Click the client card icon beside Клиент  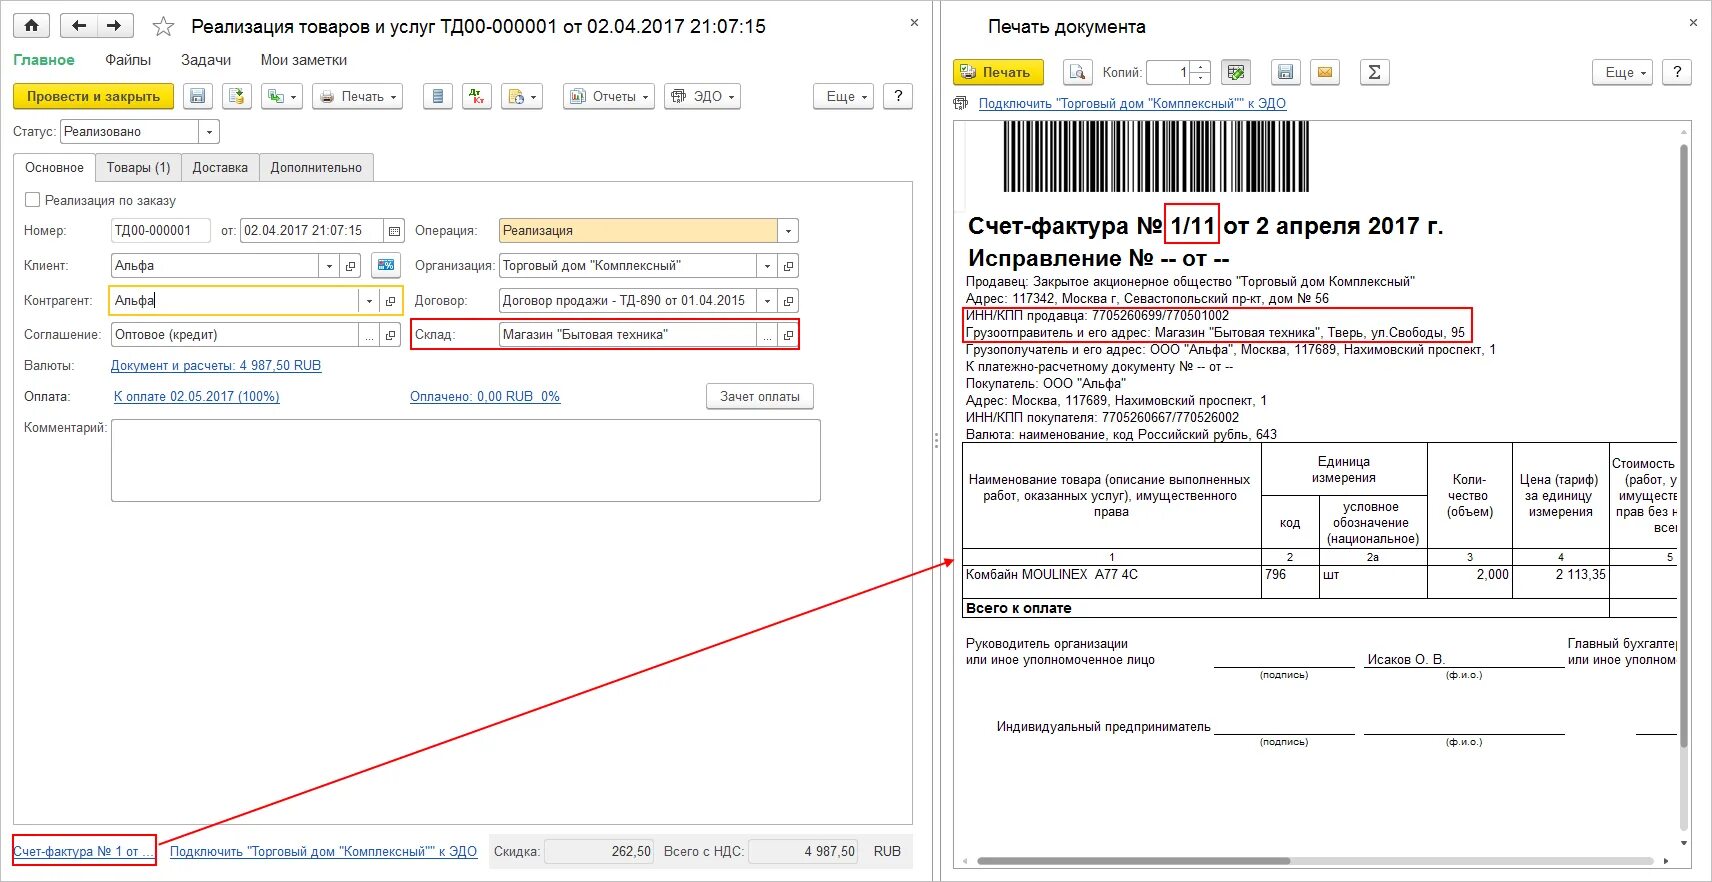coord(386,265)
